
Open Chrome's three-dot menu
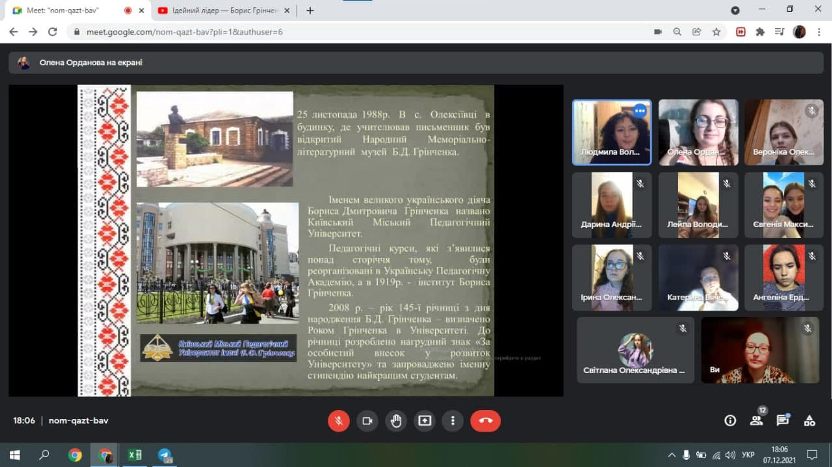pos(819,31)
